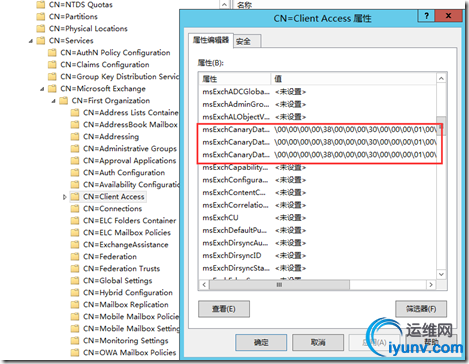Open the 筛选器(F) filter button
Screen dimensions: 469x364
[421, 309]
